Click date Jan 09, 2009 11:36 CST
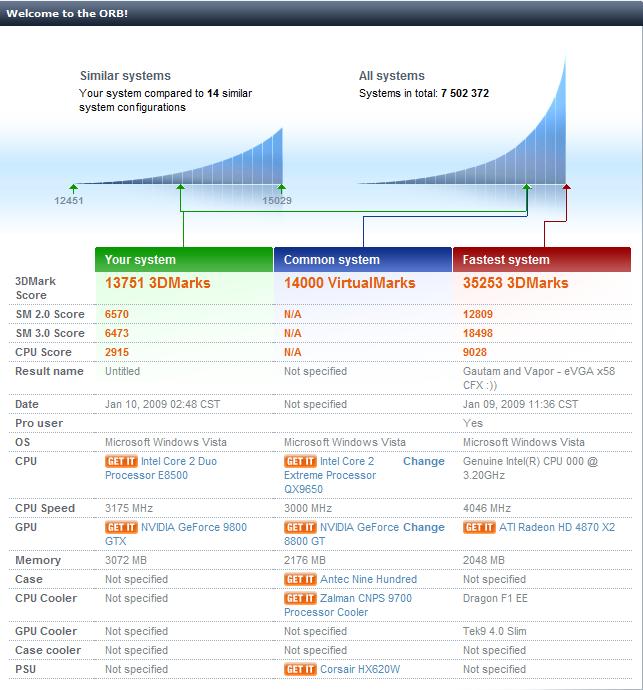This screenshot has width=643, height=690. pyautogui.click(x=520, y=404)
